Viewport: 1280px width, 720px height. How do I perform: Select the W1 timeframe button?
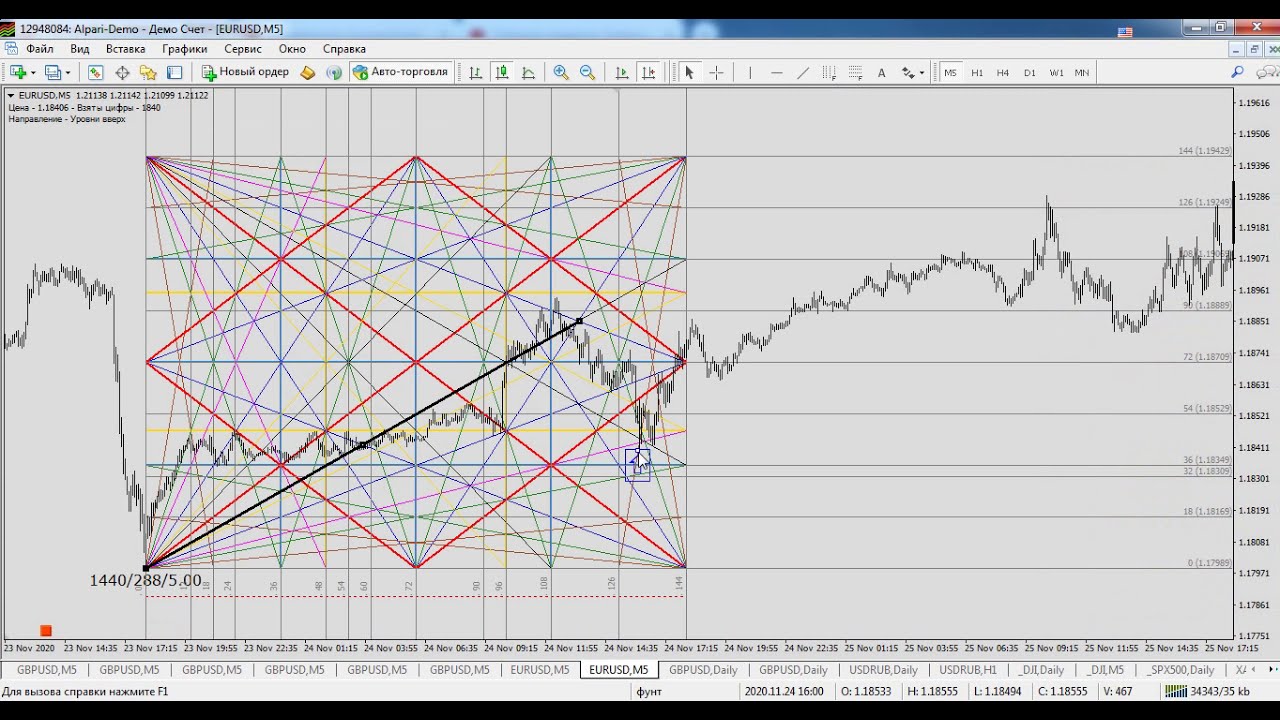[x=1056, y=72]
